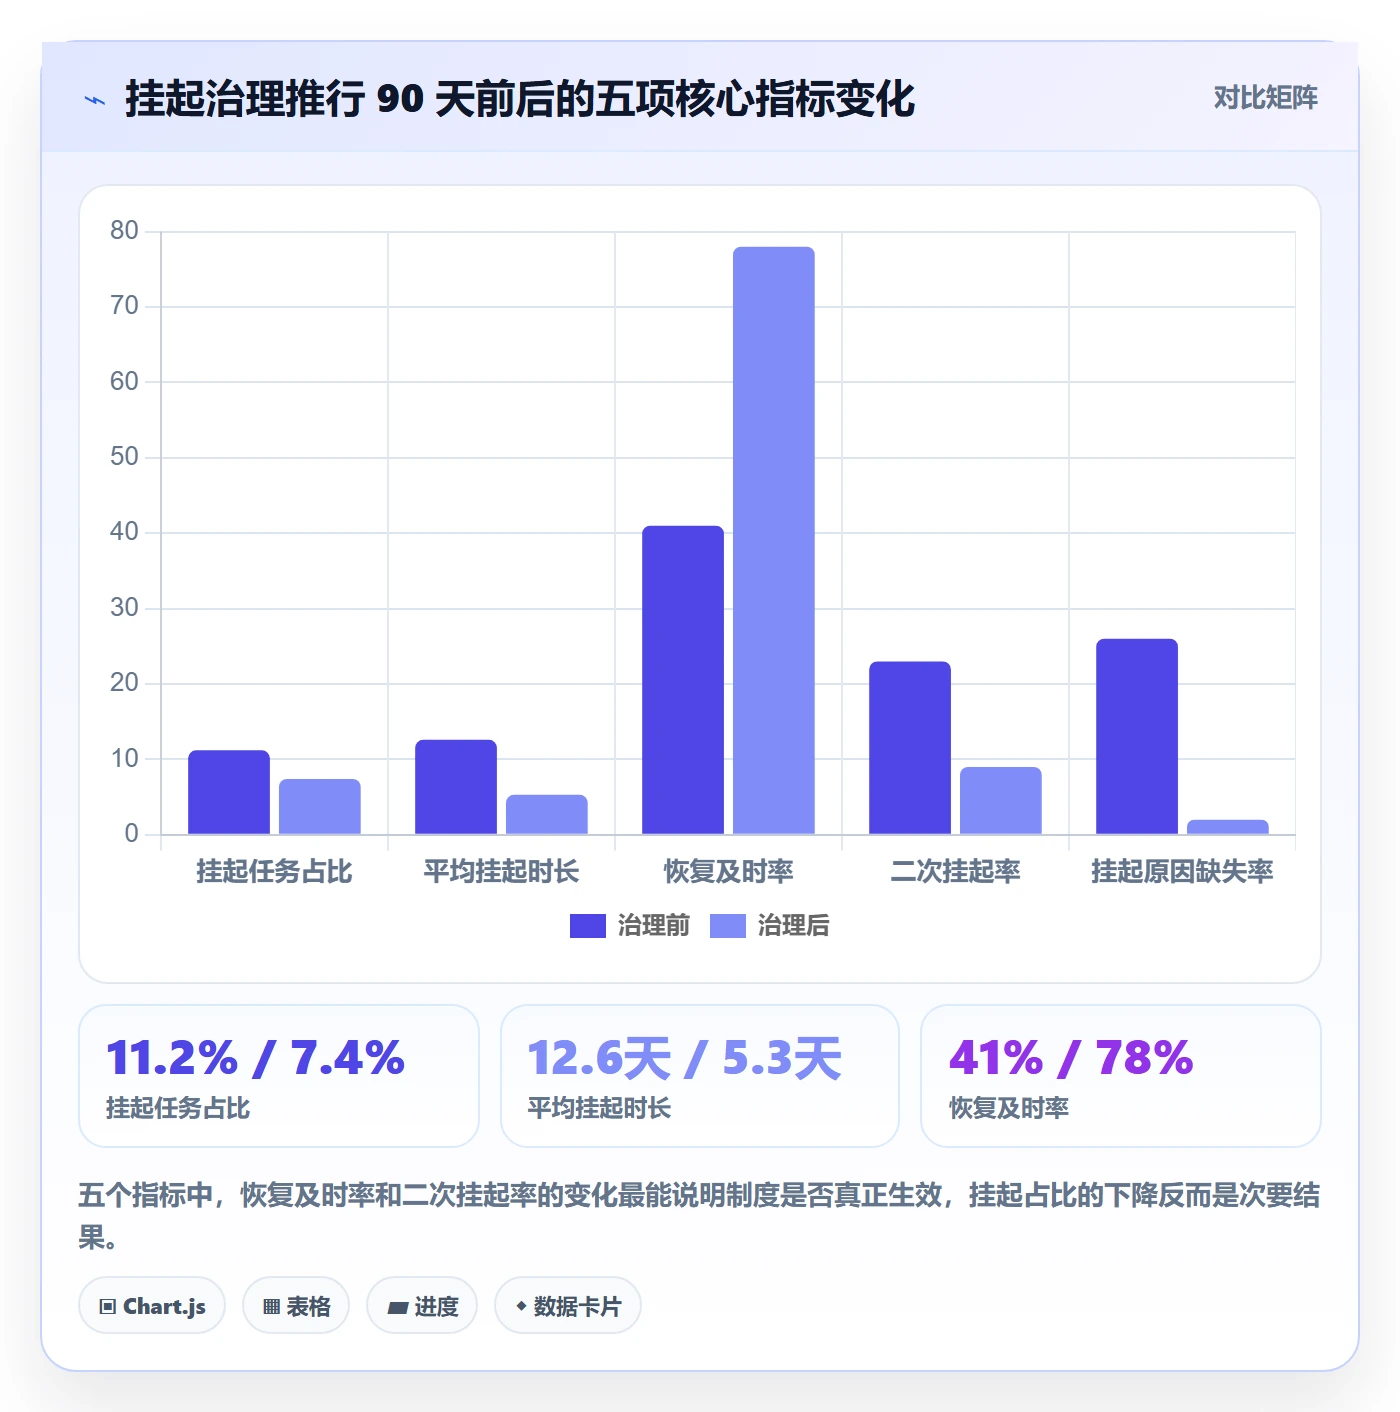
Task: Click the 11.2% / 7.4% stat value
Action: [256, 1058]
